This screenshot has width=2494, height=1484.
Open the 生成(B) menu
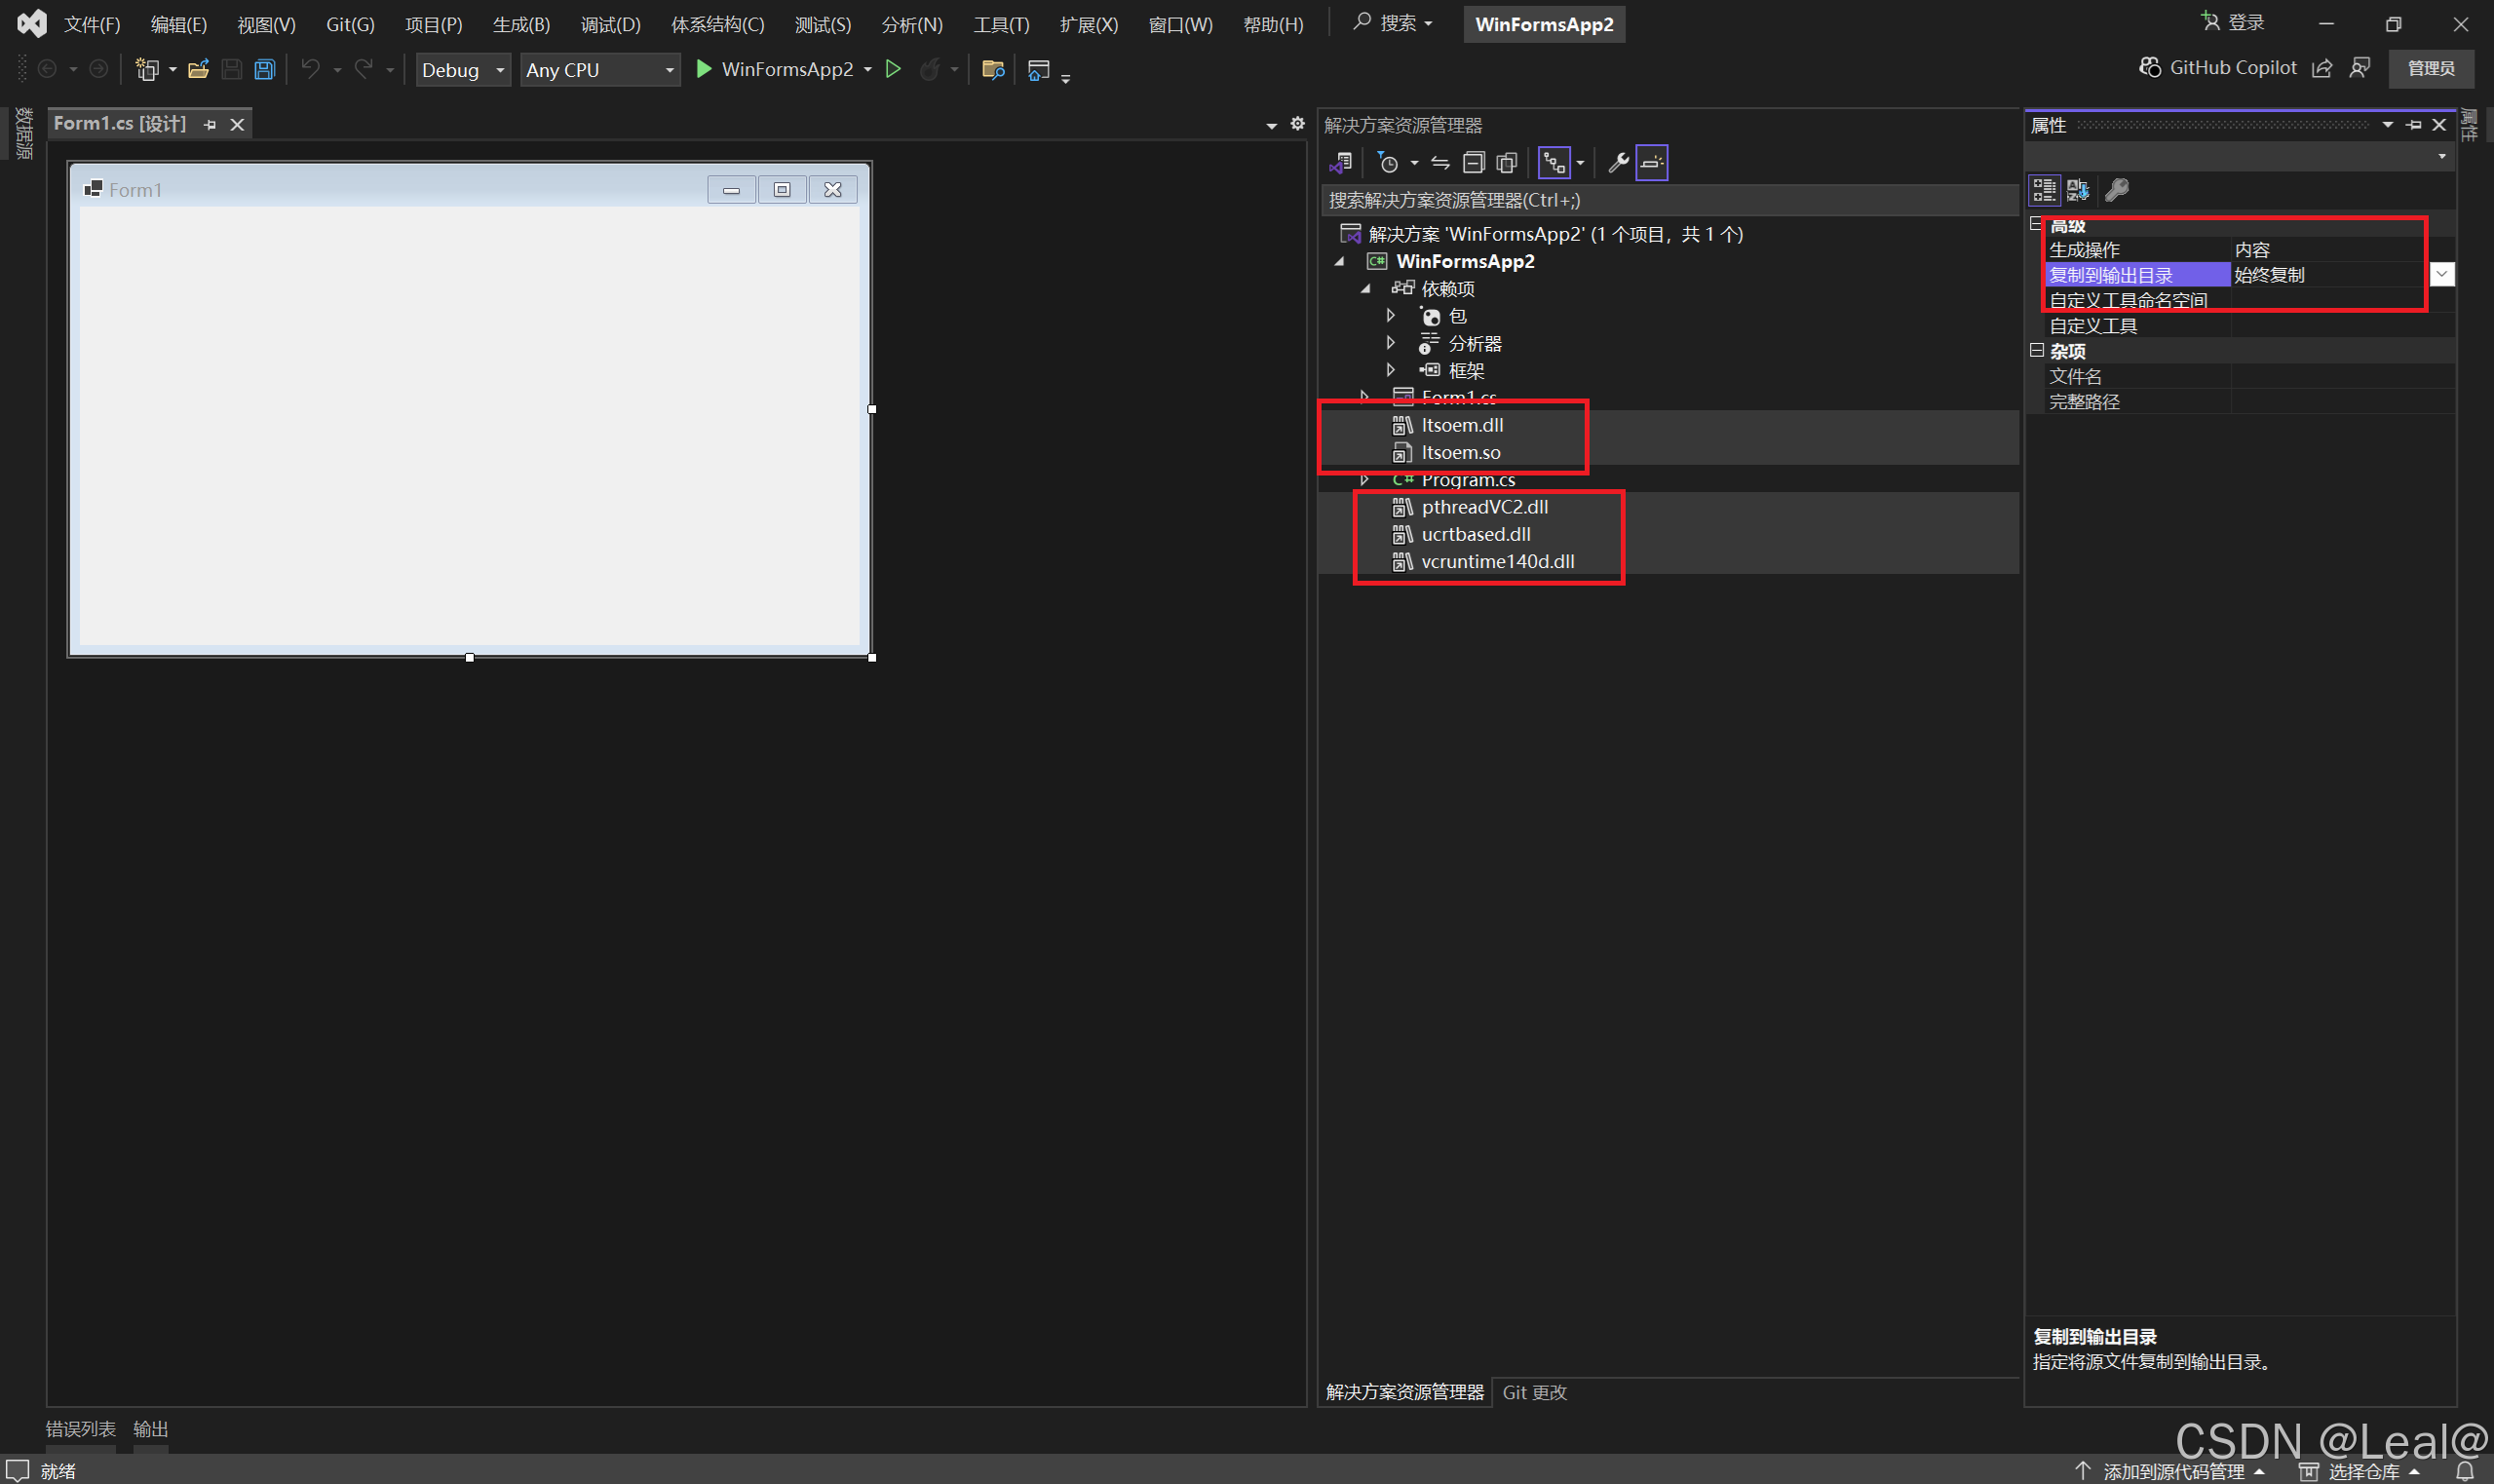coord(521,24)
